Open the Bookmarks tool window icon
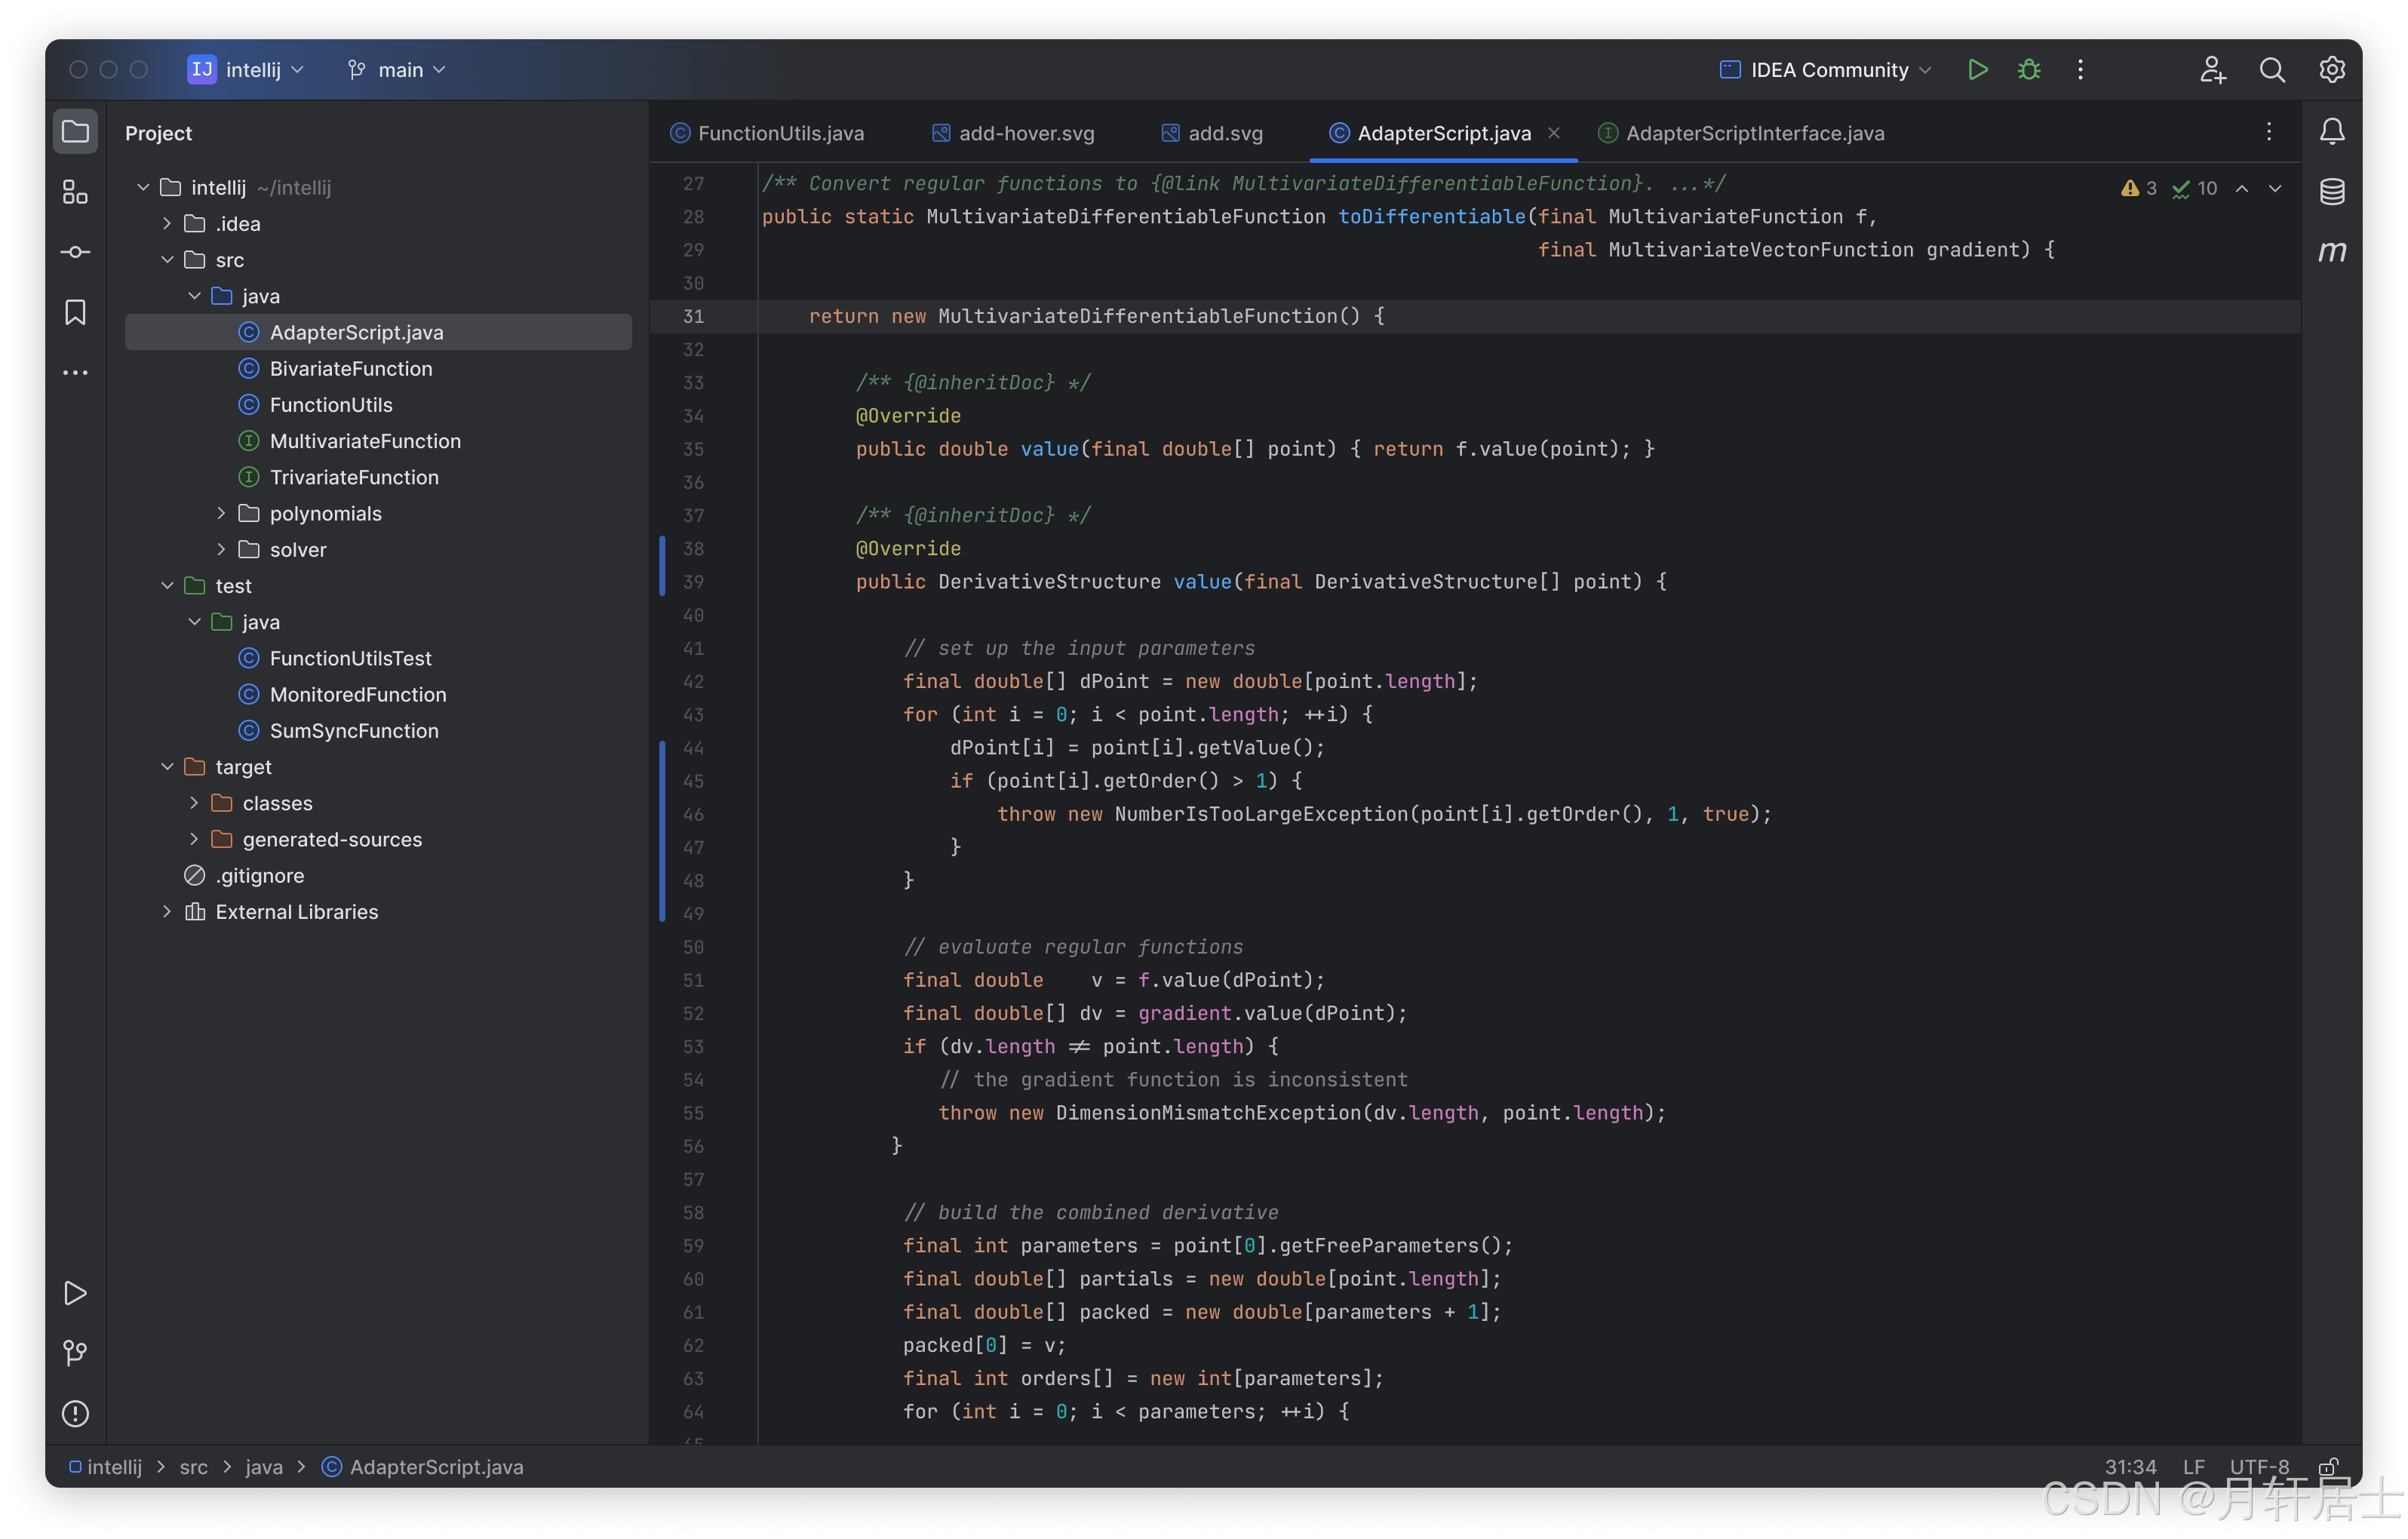Viewport: 2408px width, 1539px height. tap(75, 313)
